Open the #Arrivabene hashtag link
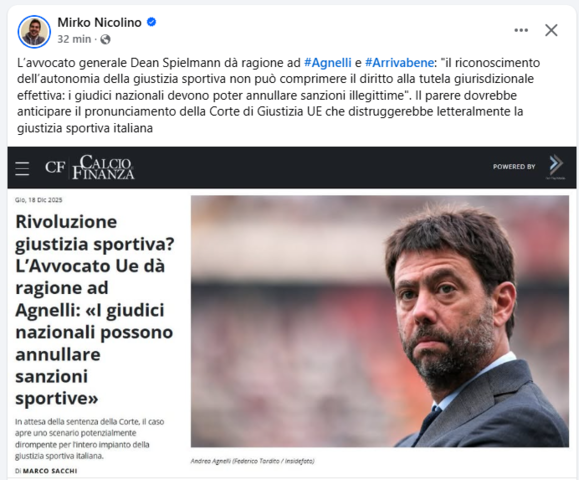 tap(399, 63)
